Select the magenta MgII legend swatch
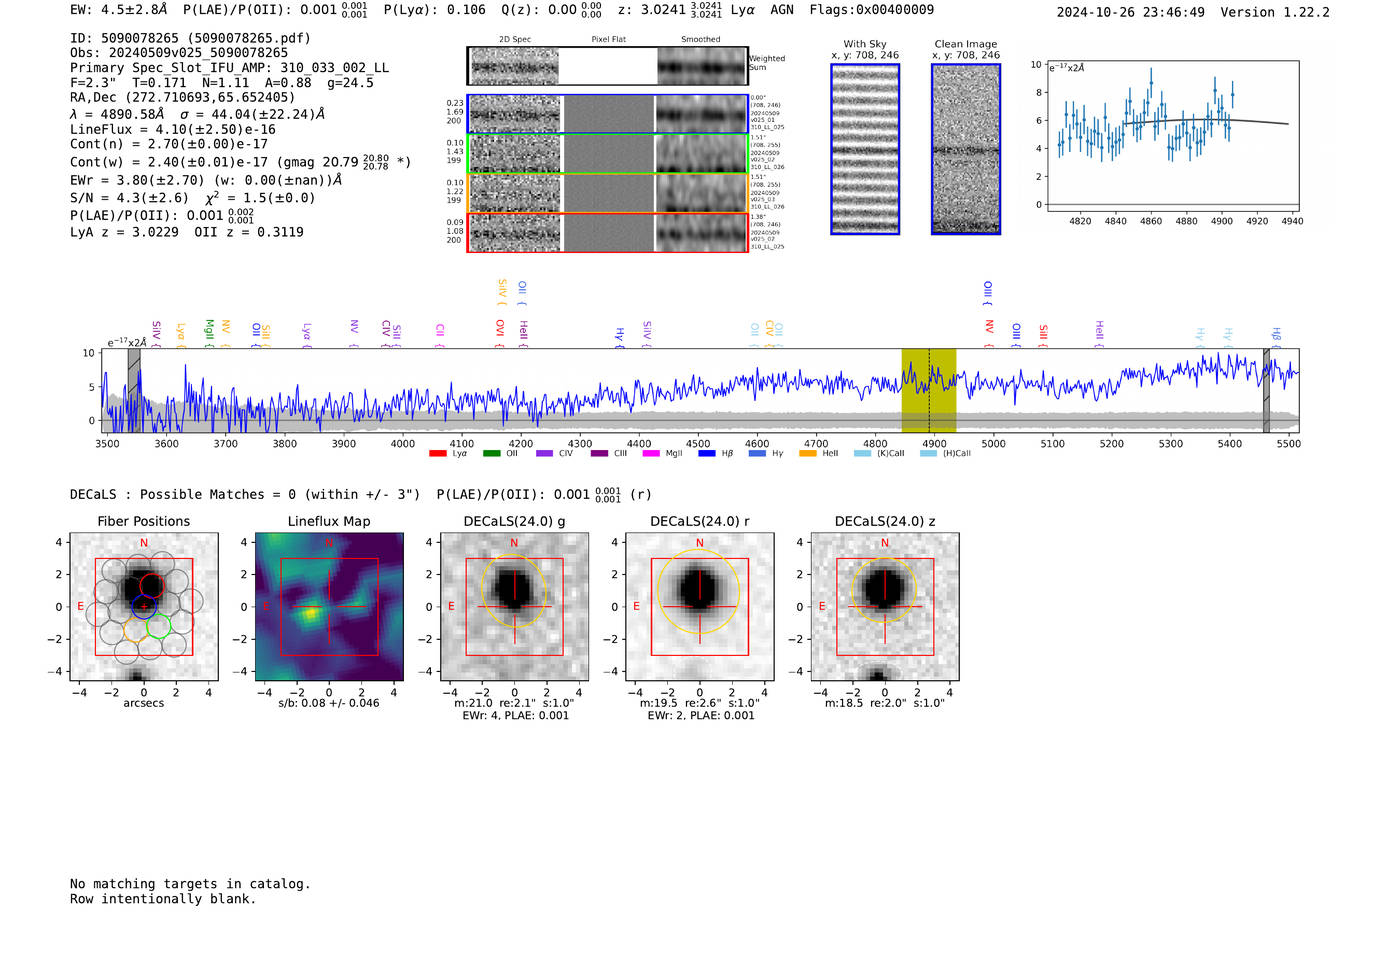This screenshot has height=953, width=1400. 651,454
